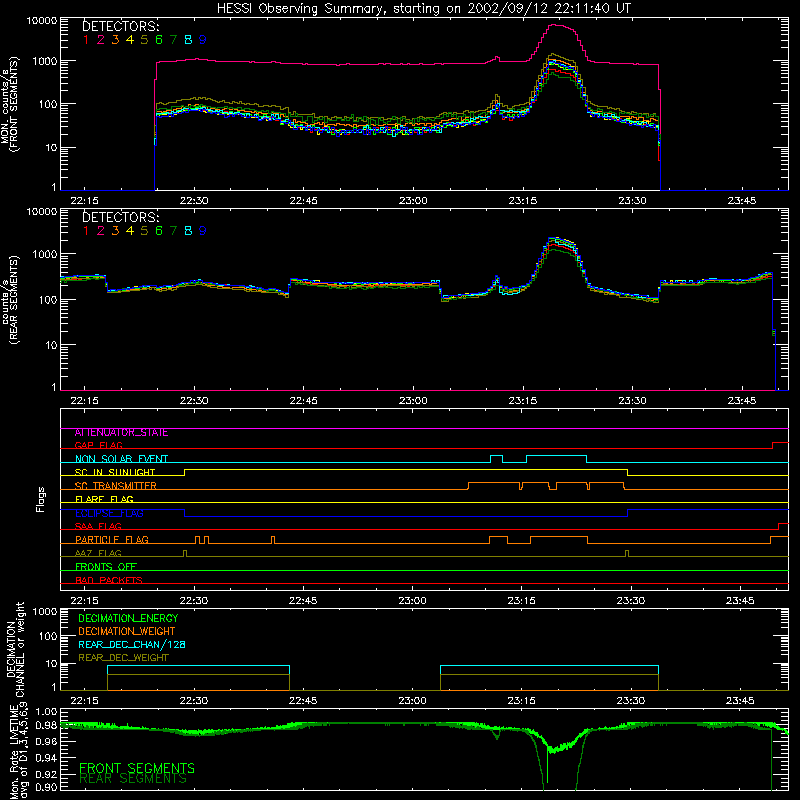Pick detector 6 in rear segments legend

click(x=159, y=231)
